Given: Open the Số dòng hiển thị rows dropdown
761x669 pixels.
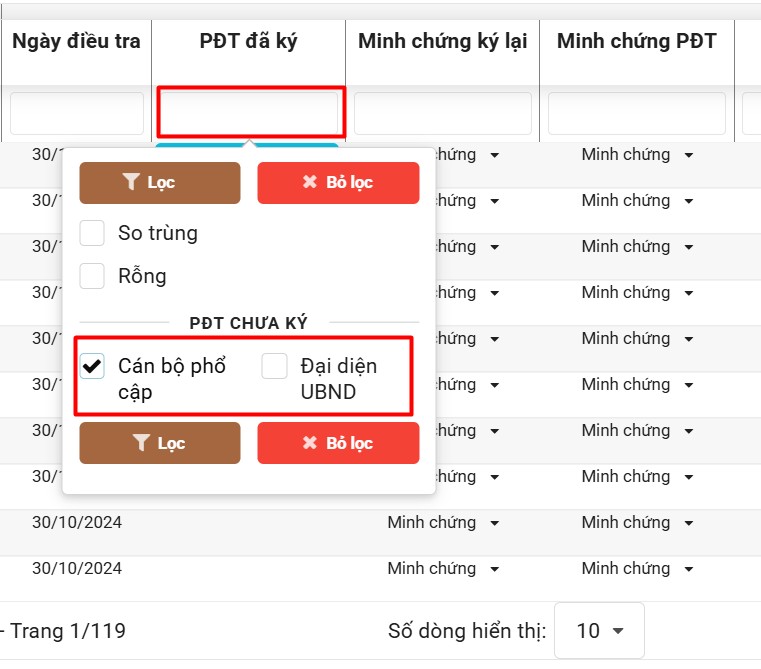Looking at the screenshot, I should tap(599, 631).
